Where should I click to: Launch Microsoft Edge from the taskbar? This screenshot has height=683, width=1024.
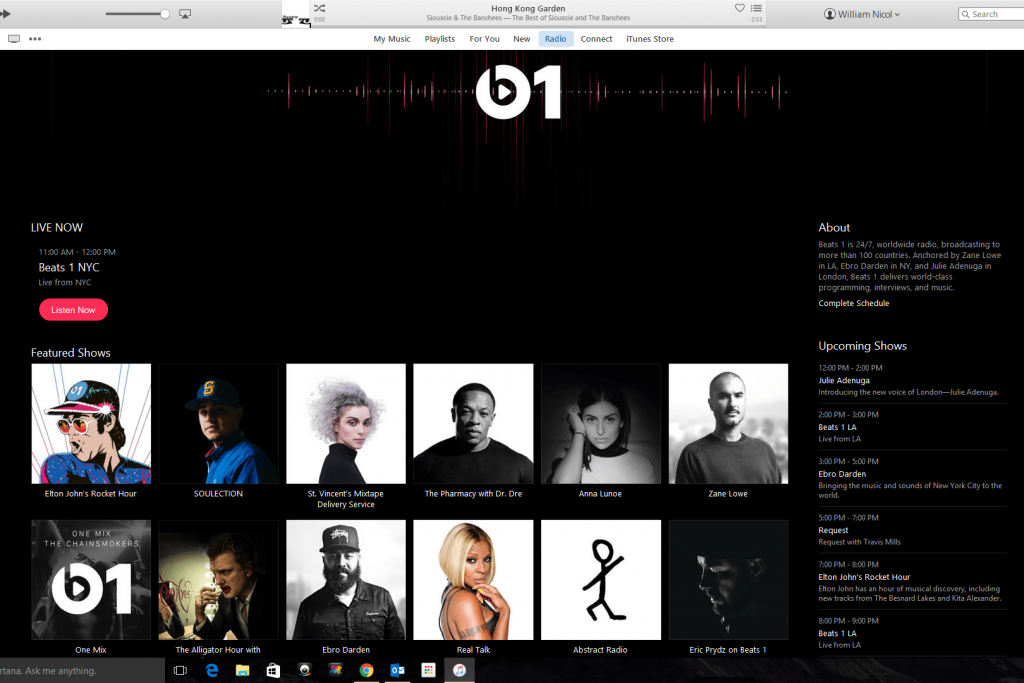click(212, 671)
